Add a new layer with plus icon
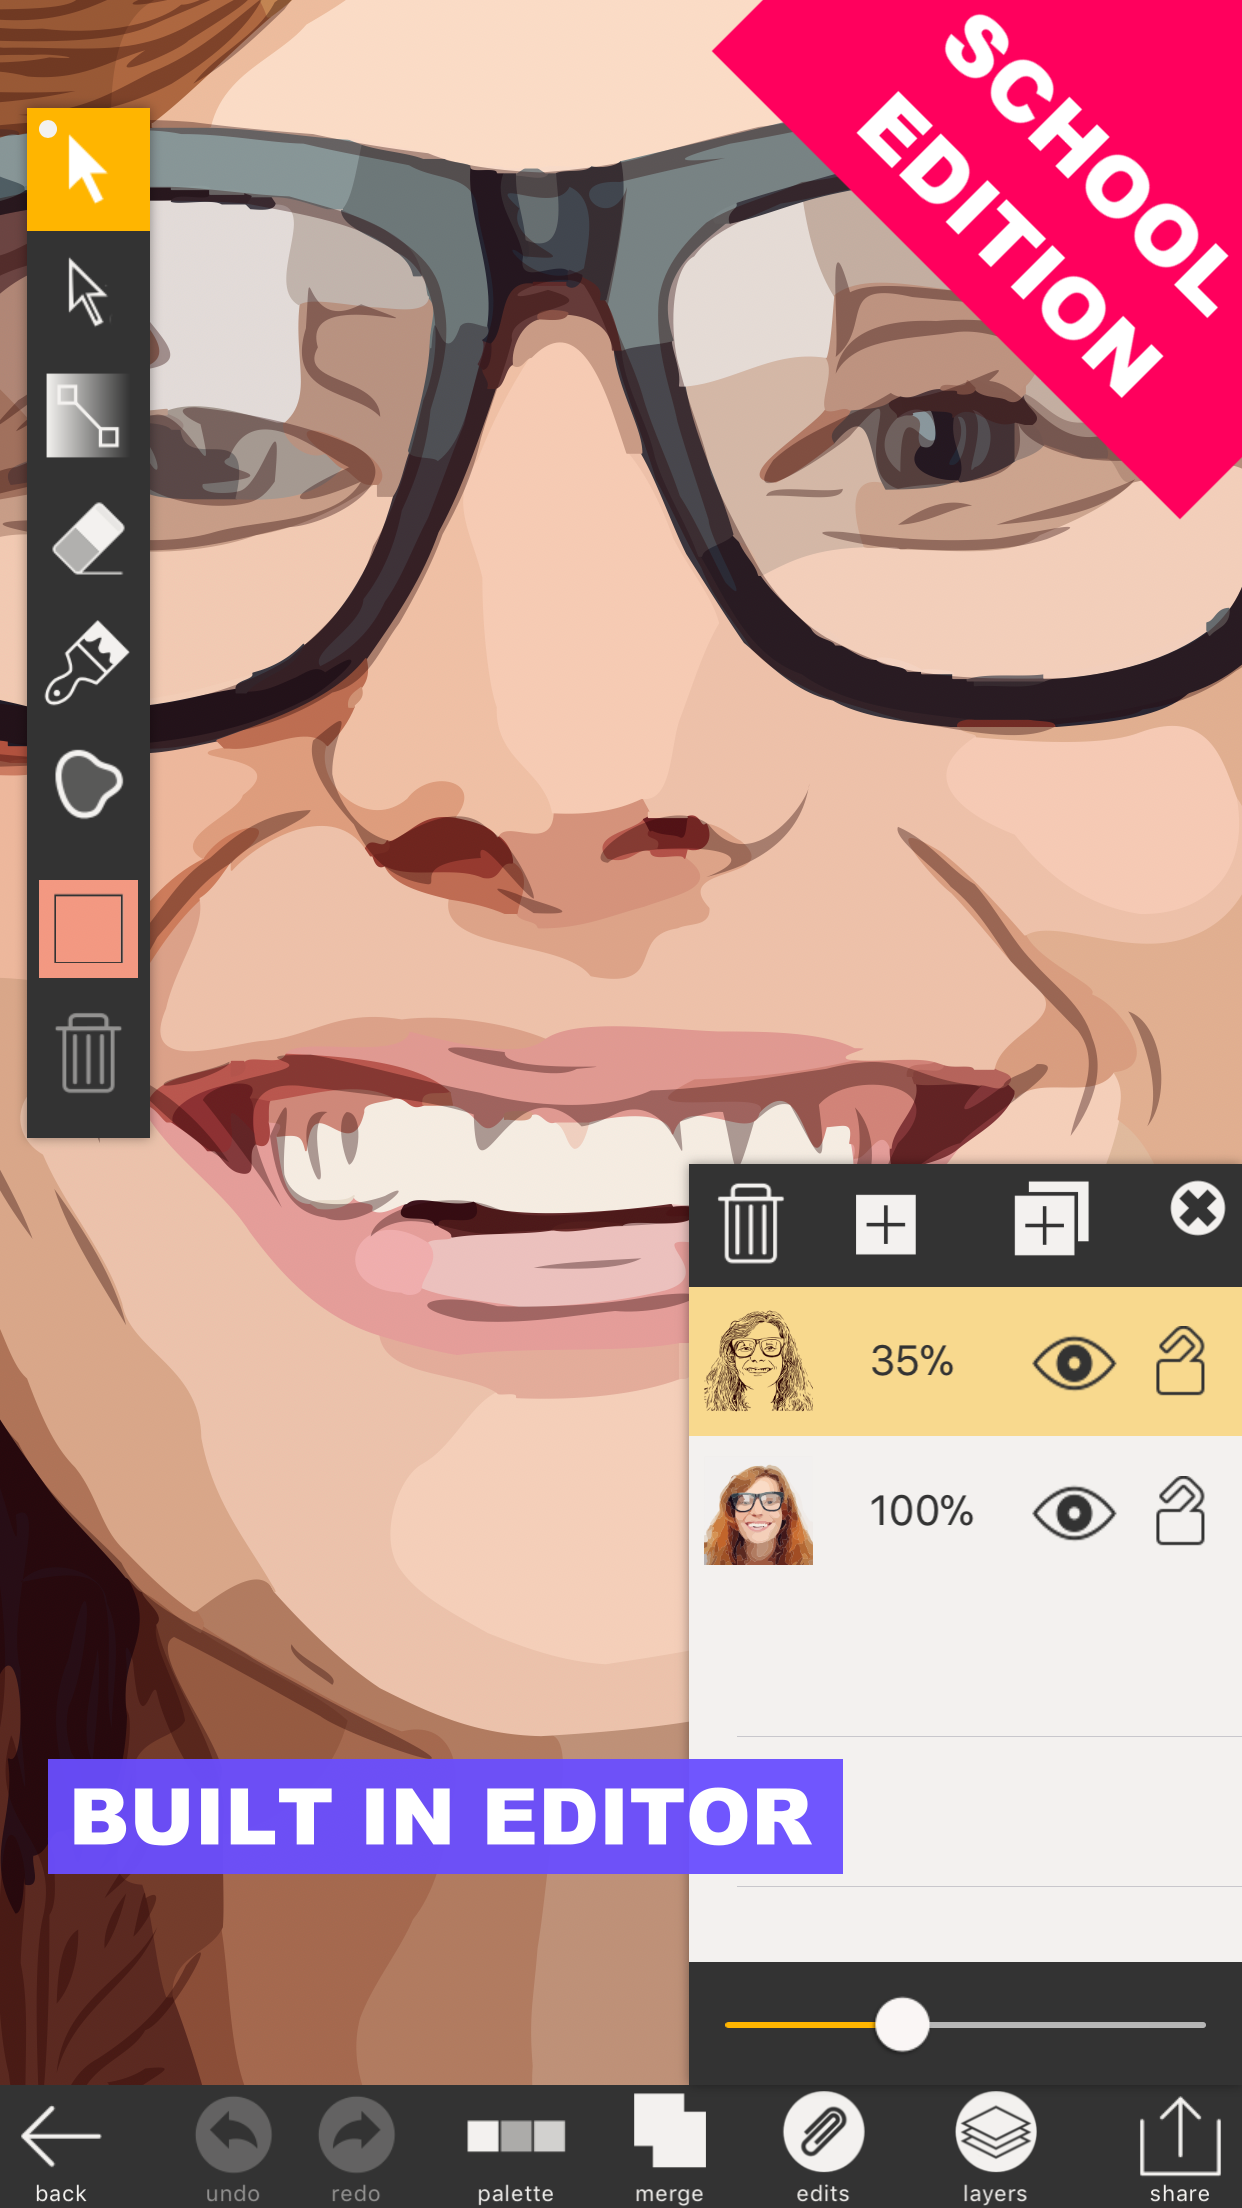The height and width of the screenshot is (2208, 1242). click(x=885, y=1224)
